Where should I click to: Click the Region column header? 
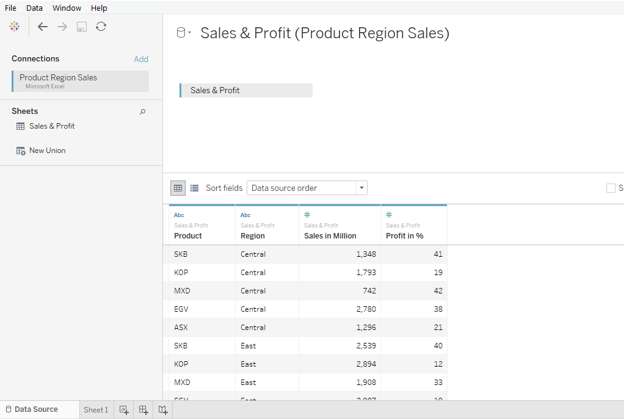pyautogui.click(x=252, y=236)
